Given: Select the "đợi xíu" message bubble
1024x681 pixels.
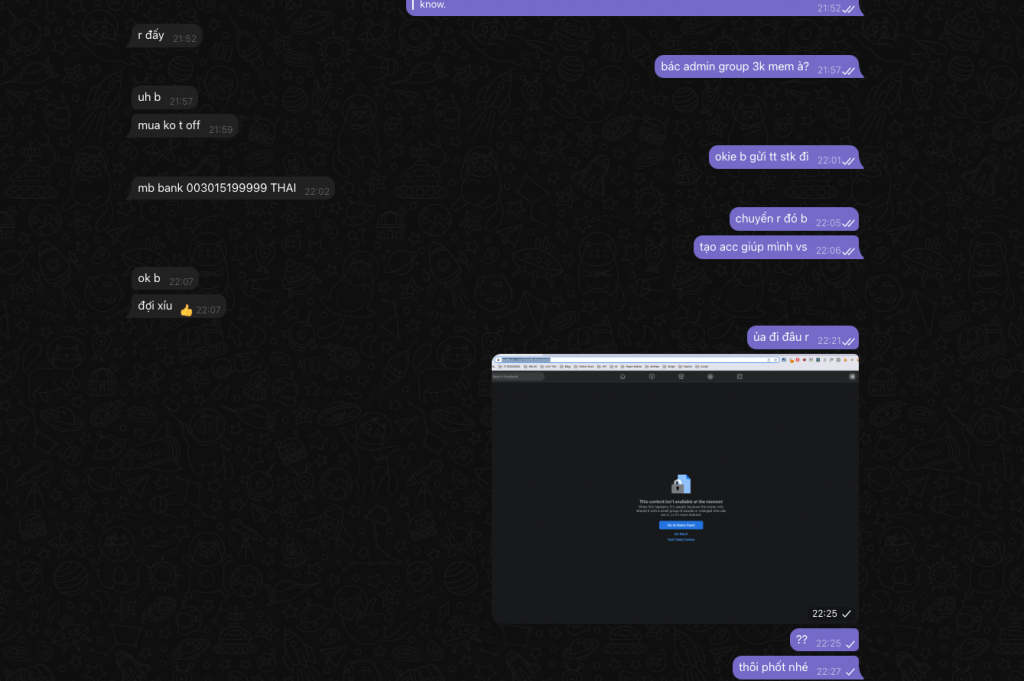Looking at the screenshot, I should pyautogui.click(x=156, y=306).
